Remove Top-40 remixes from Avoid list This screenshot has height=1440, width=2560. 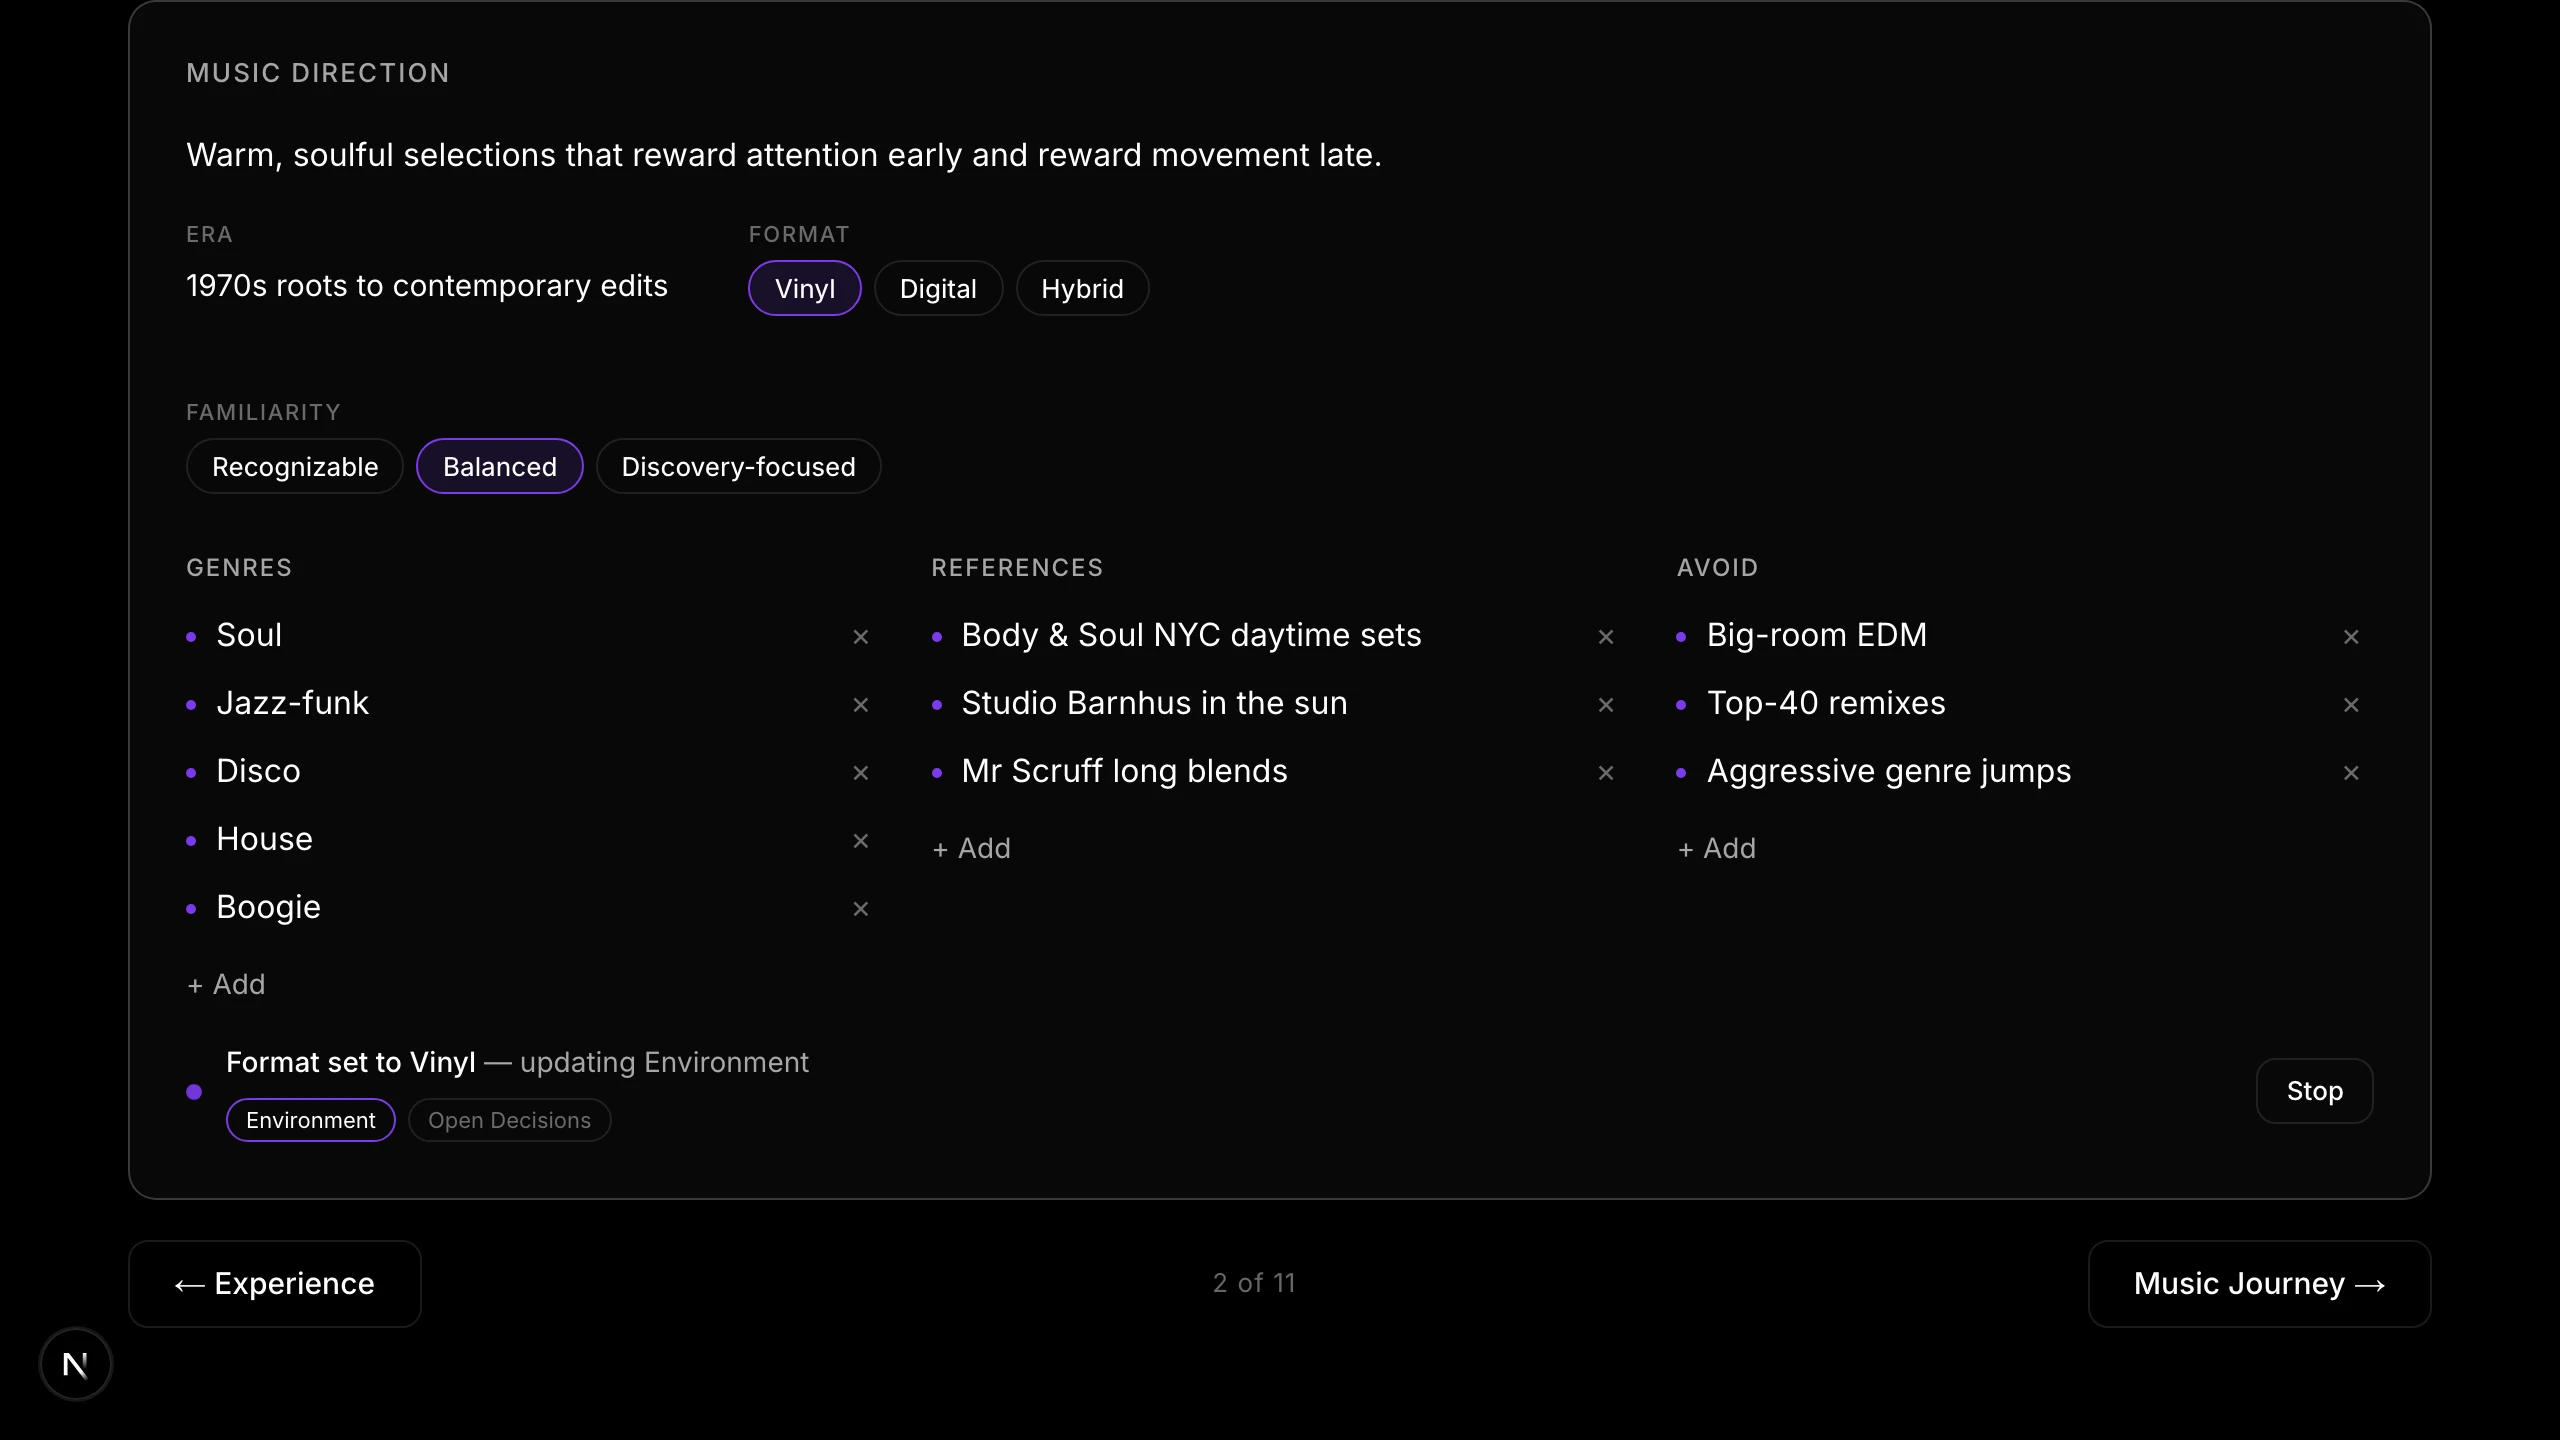[x=2351, y=705]
